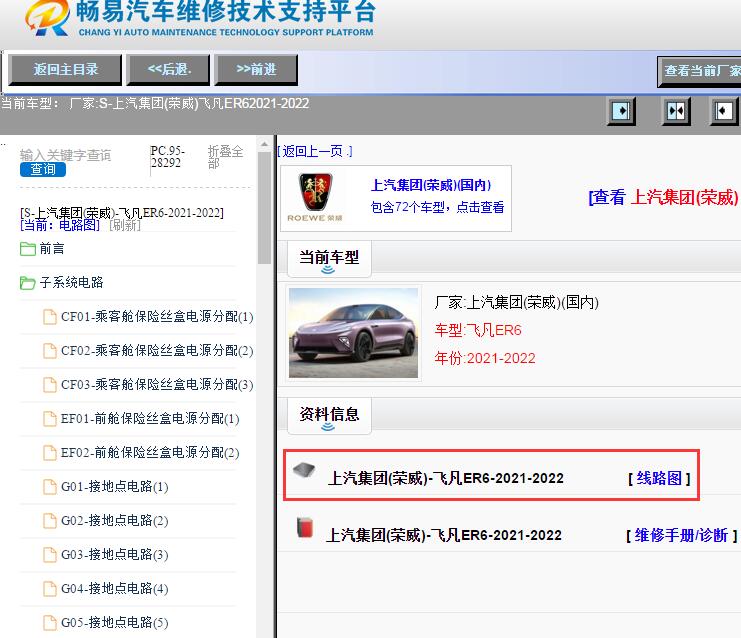Click the 车型:飞凡ER6 text

(478, 330)
